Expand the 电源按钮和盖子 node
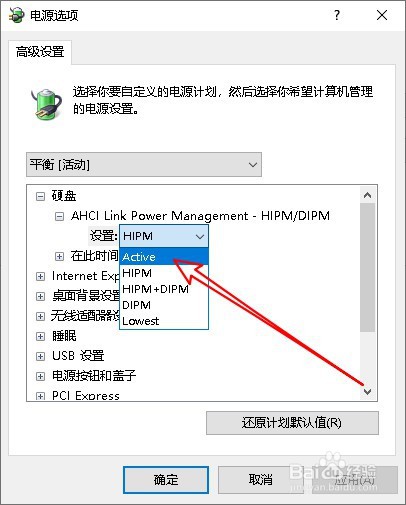 point(40,376)
